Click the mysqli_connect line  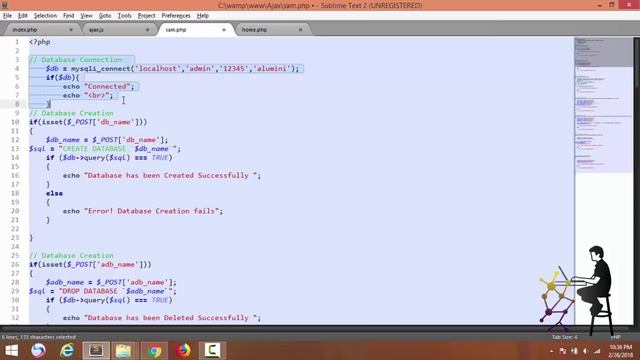(x=172, y=69)
